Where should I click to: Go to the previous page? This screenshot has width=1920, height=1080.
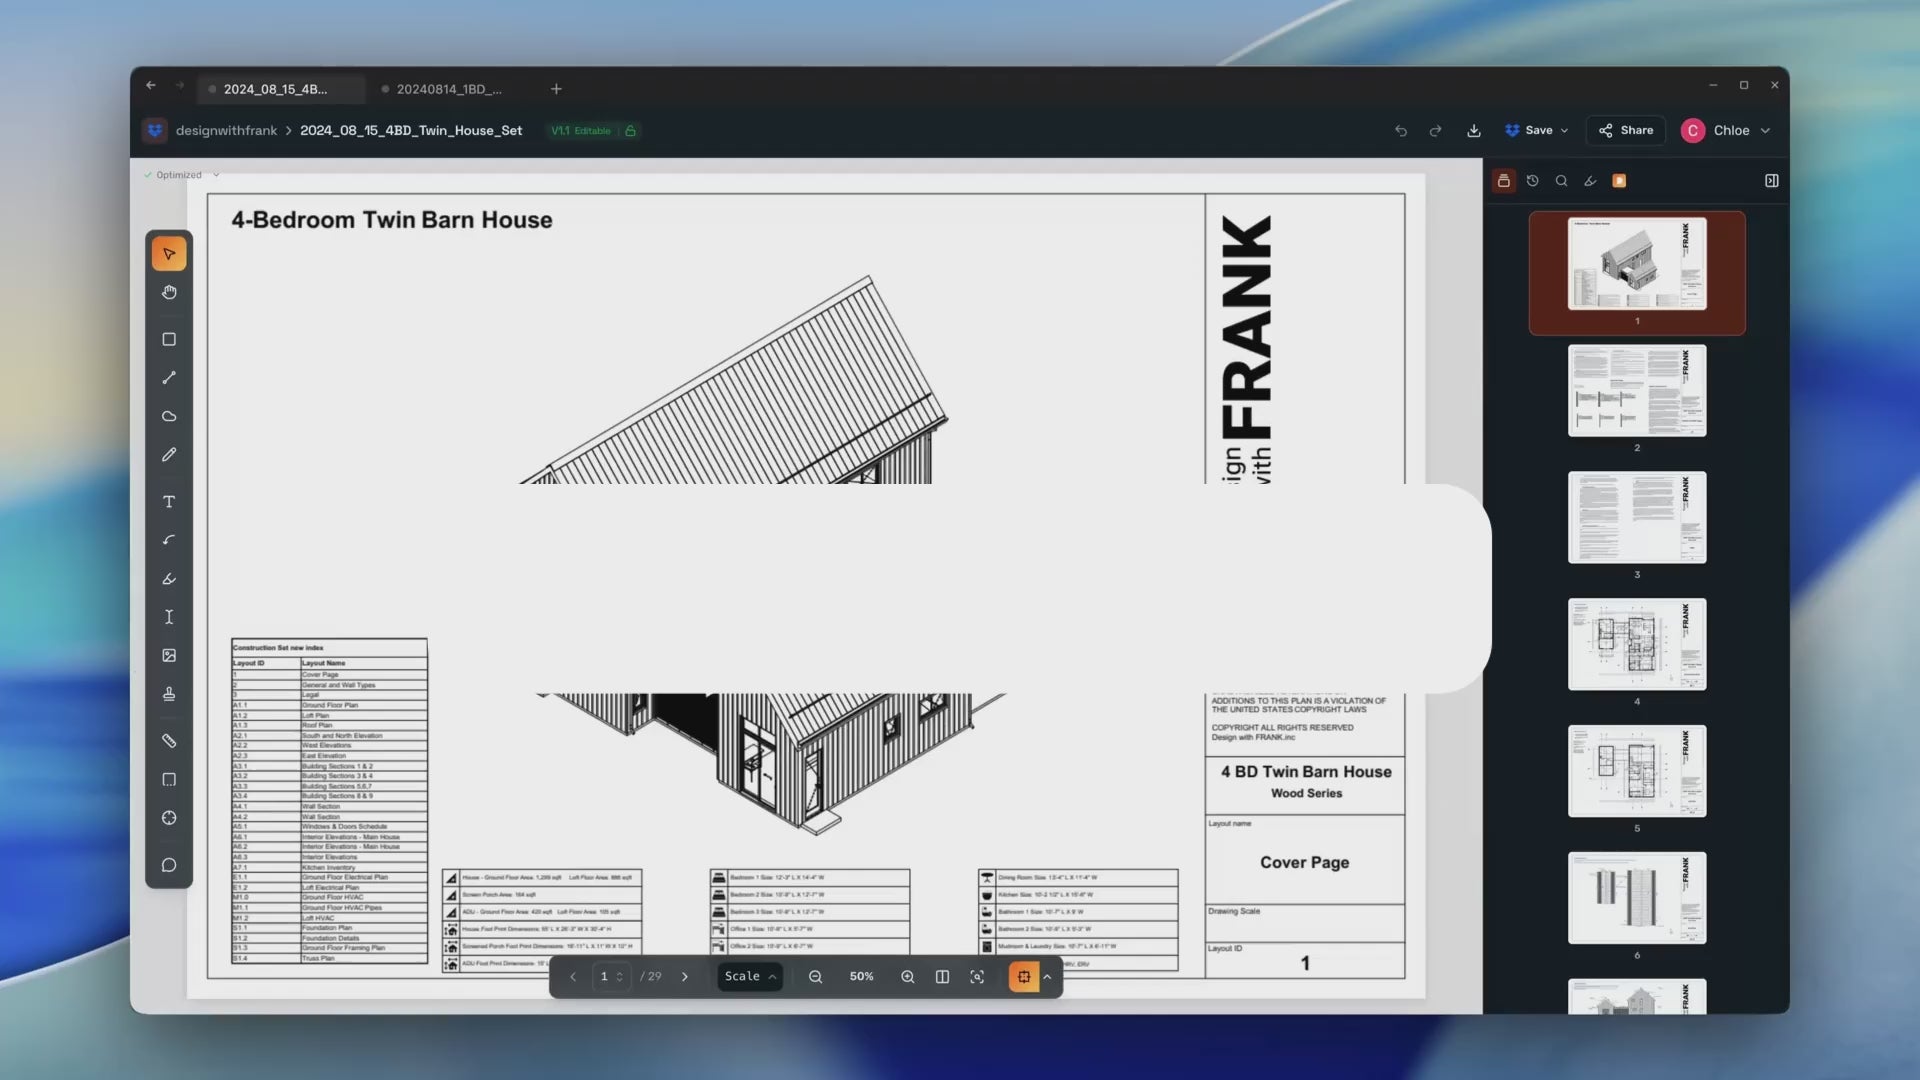coord(573,977)
